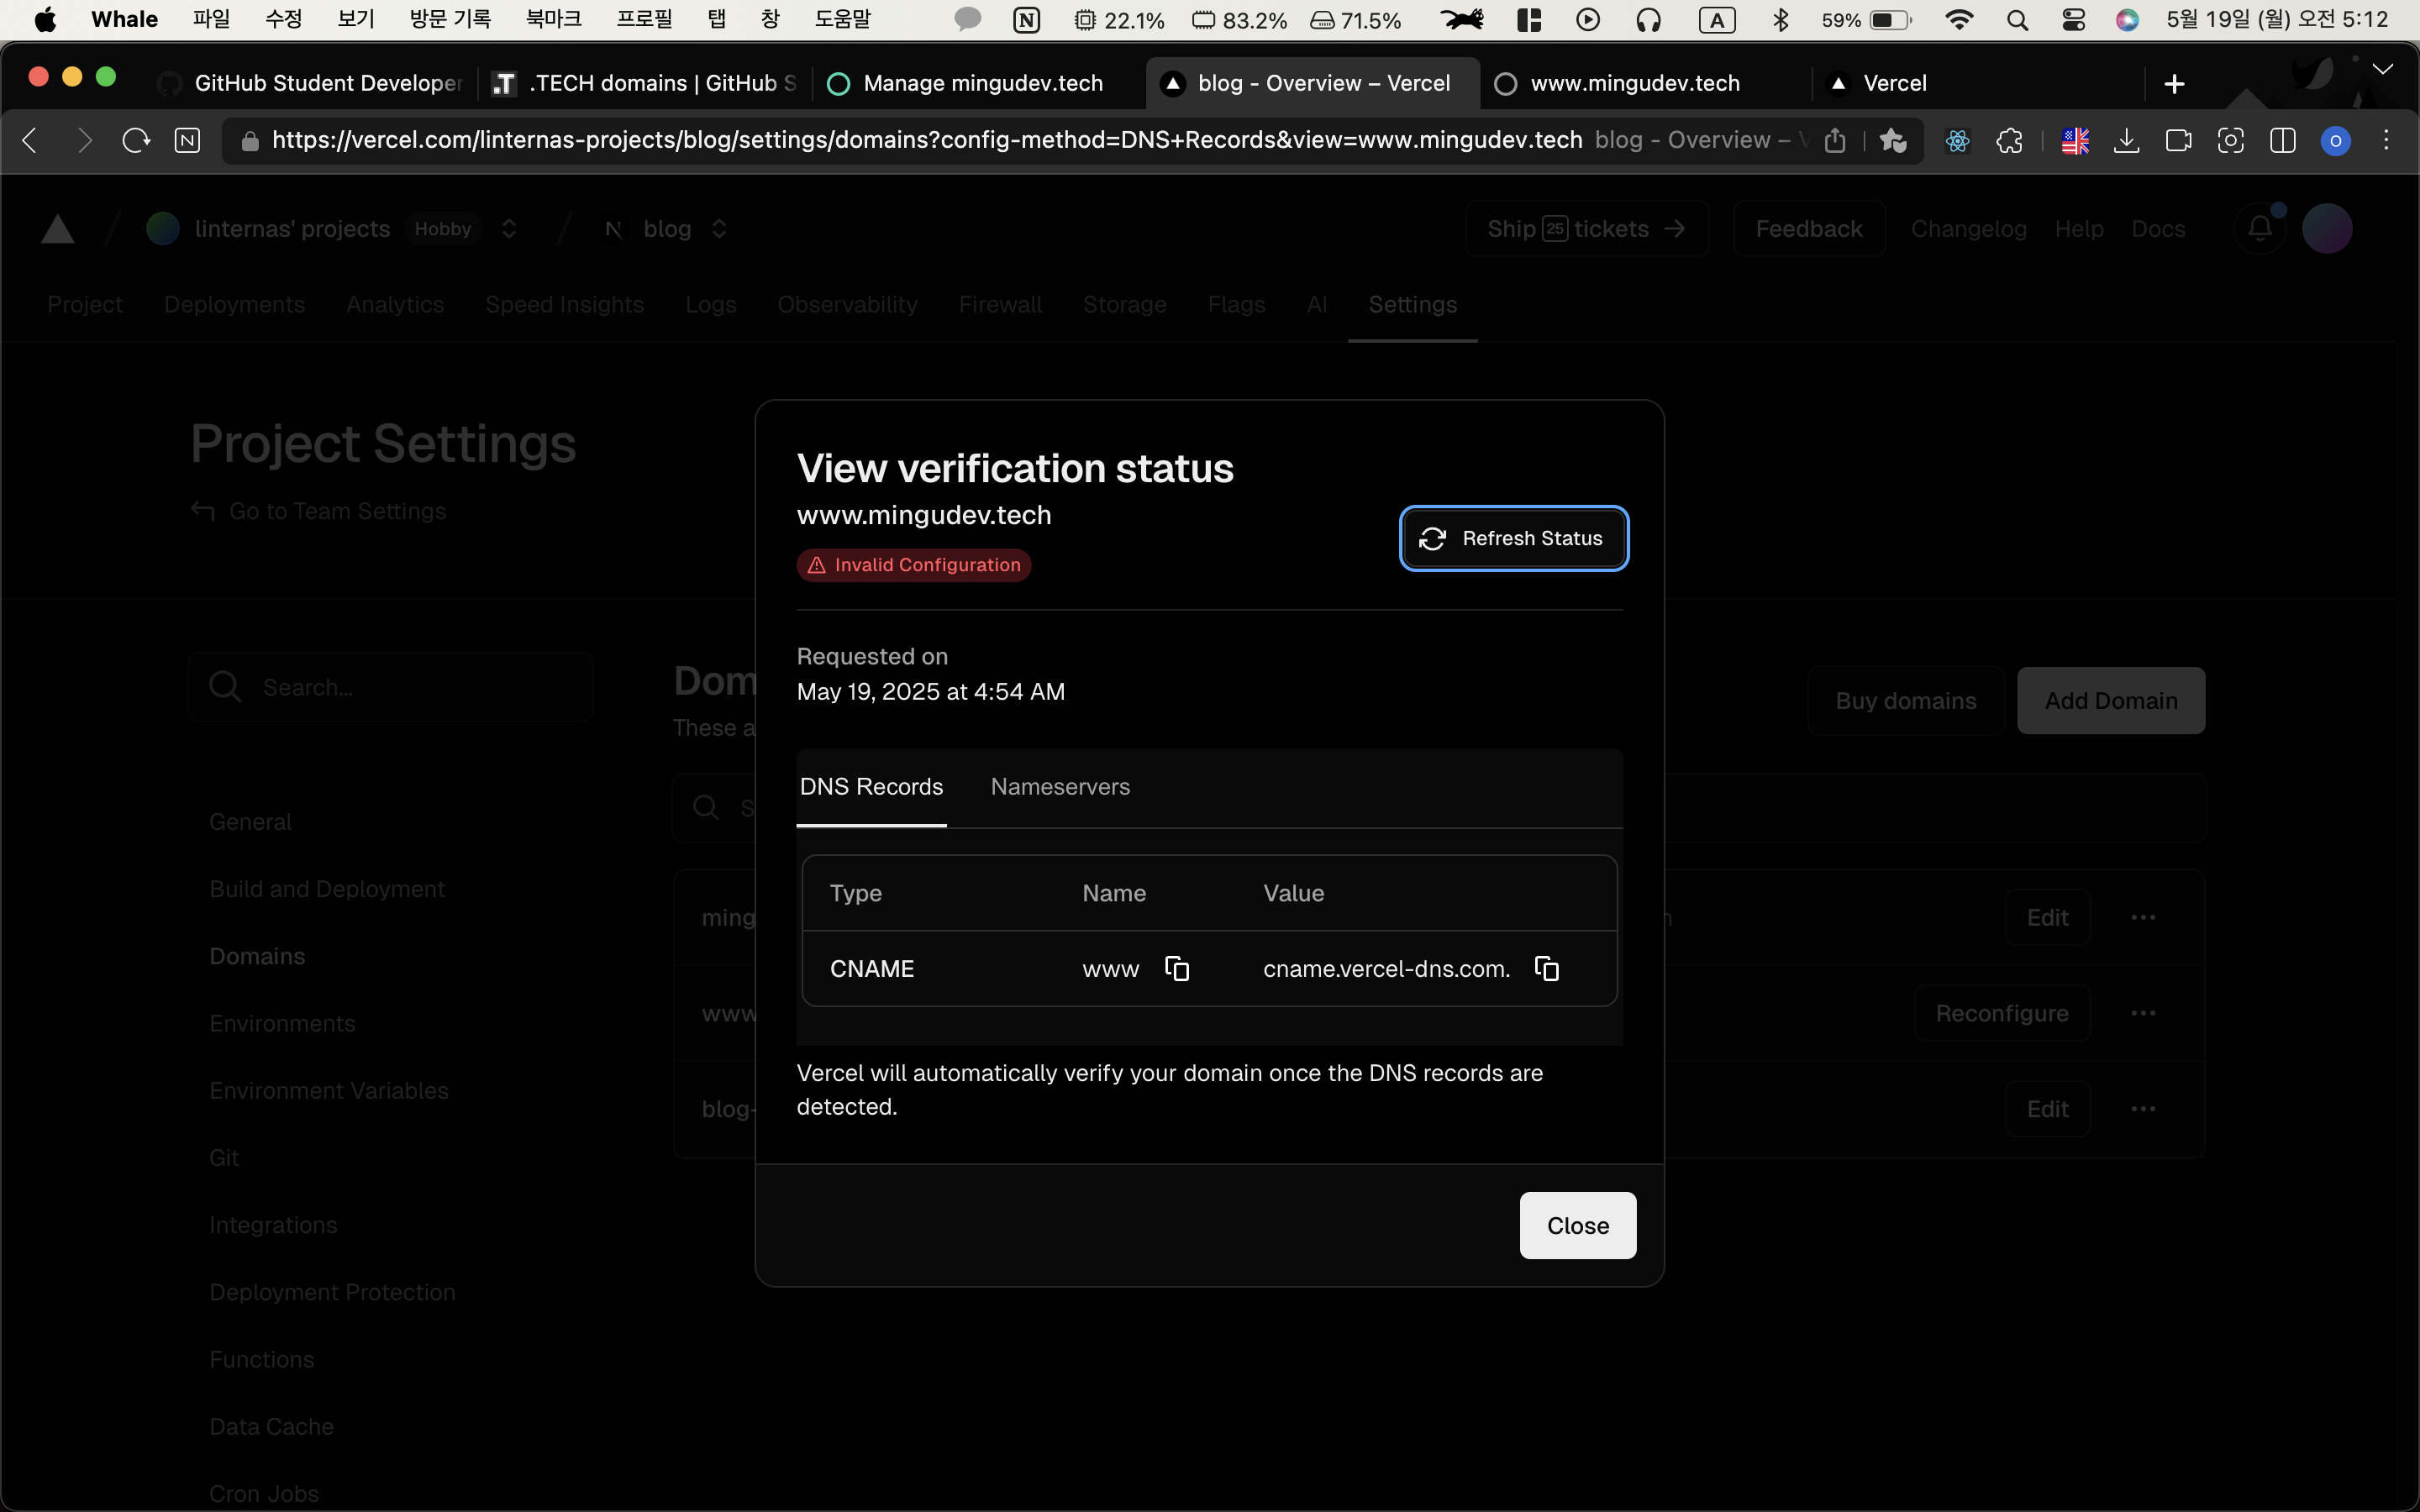Switch to the Nameservers tab

pyautogui.click(x=1060, y=787)
